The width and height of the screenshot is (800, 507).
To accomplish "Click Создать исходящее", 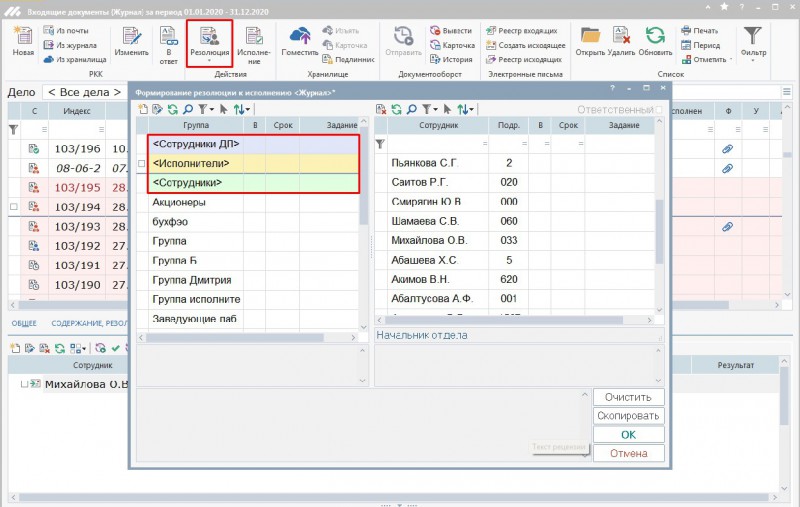I will click(526, 45).
